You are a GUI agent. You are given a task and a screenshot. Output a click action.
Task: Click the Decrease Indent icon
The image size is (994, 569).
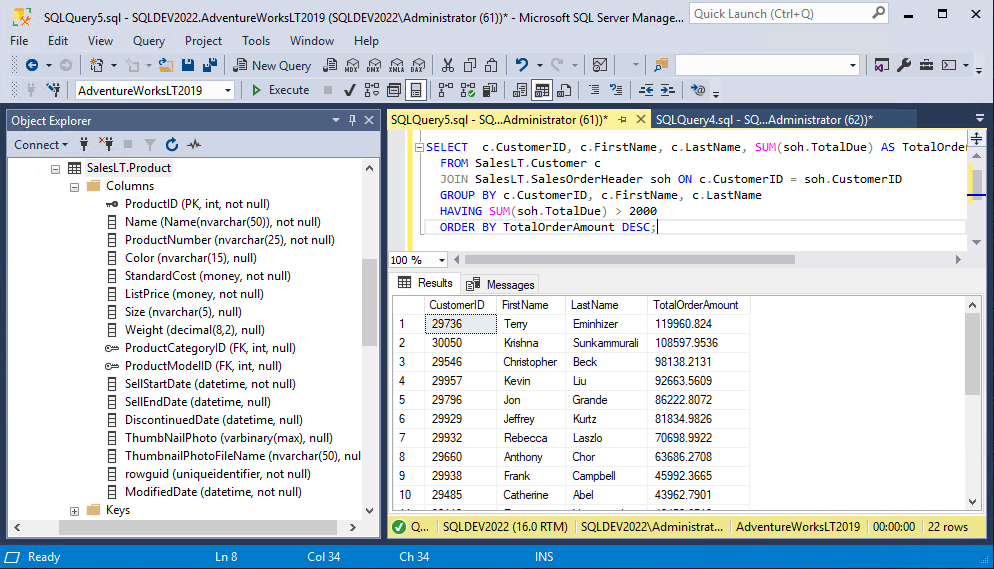click(646, 91)
